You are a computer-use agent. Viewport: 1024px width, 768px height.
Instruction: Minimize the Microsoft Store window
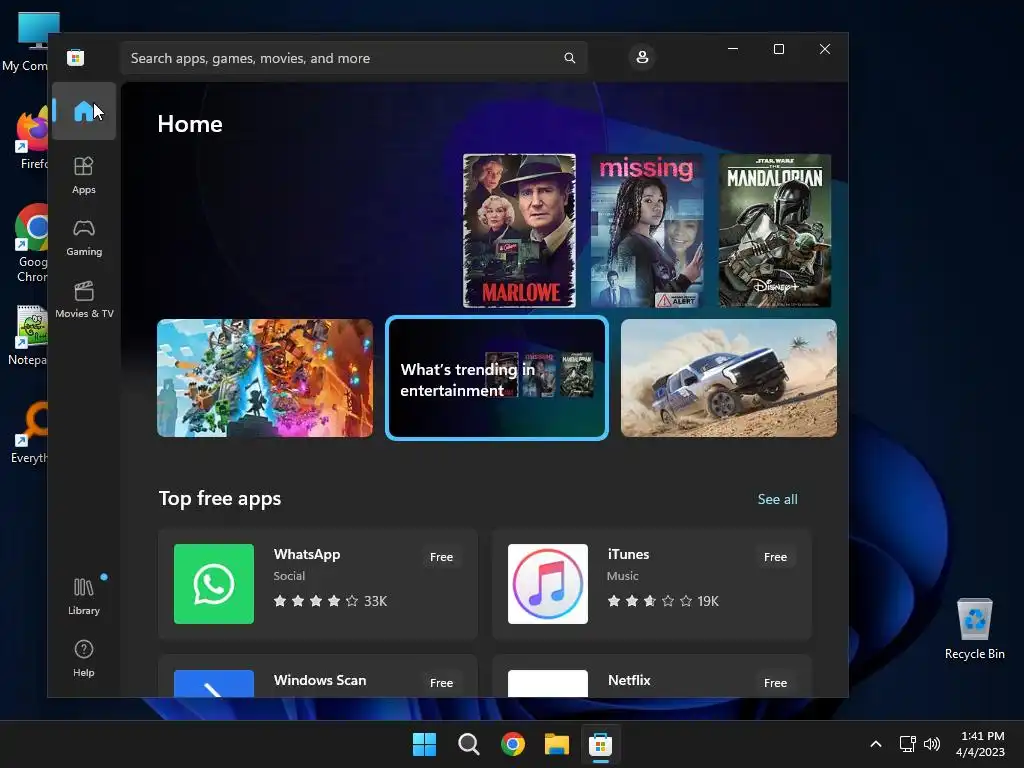coord(733,49)
